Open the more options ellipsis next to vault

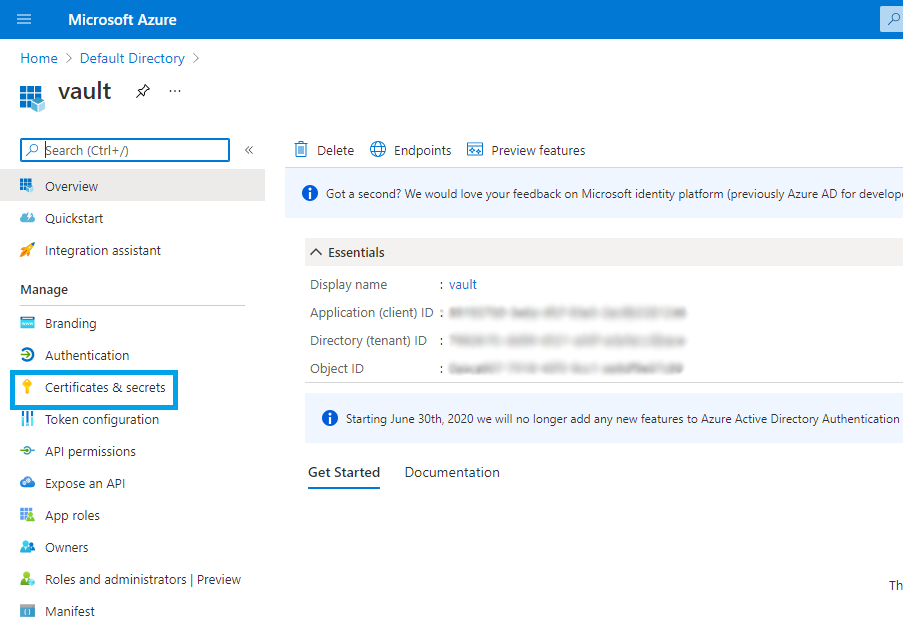coord(175,91)
